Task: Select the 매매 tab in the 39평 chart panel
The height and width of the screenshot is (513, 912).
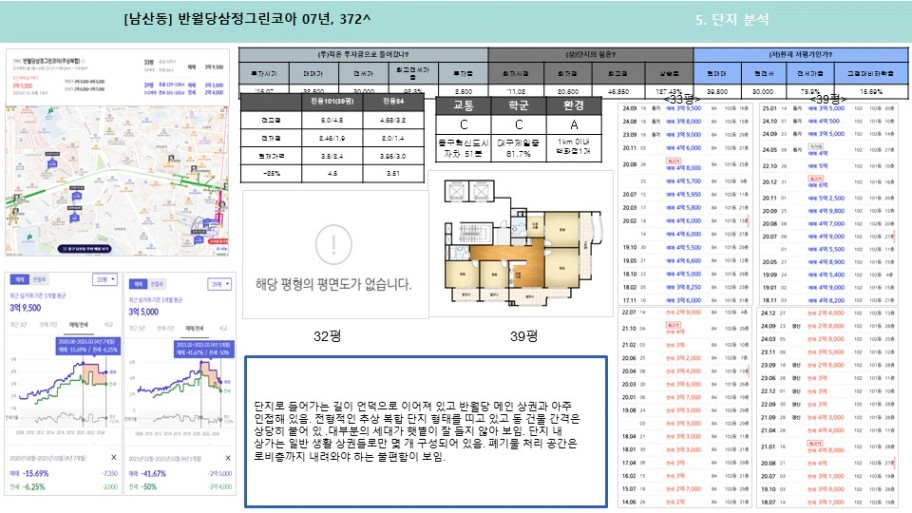Action: 138,284
